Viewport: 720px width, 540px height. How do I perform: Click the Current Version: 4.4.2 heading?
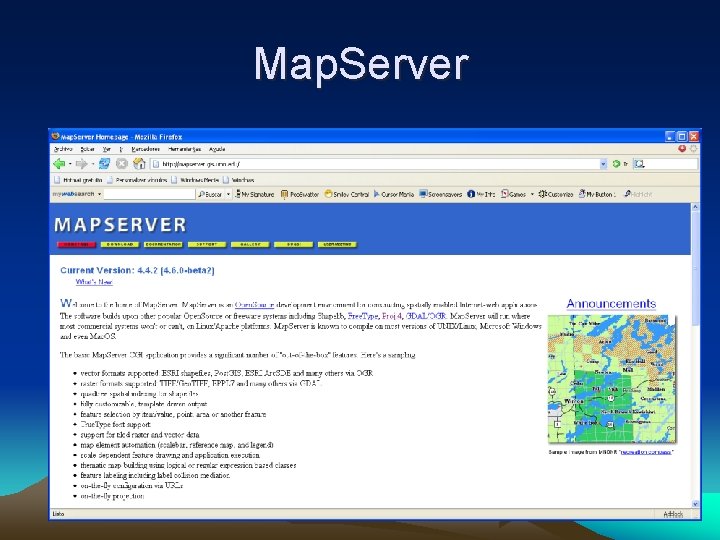coord(137,270)
